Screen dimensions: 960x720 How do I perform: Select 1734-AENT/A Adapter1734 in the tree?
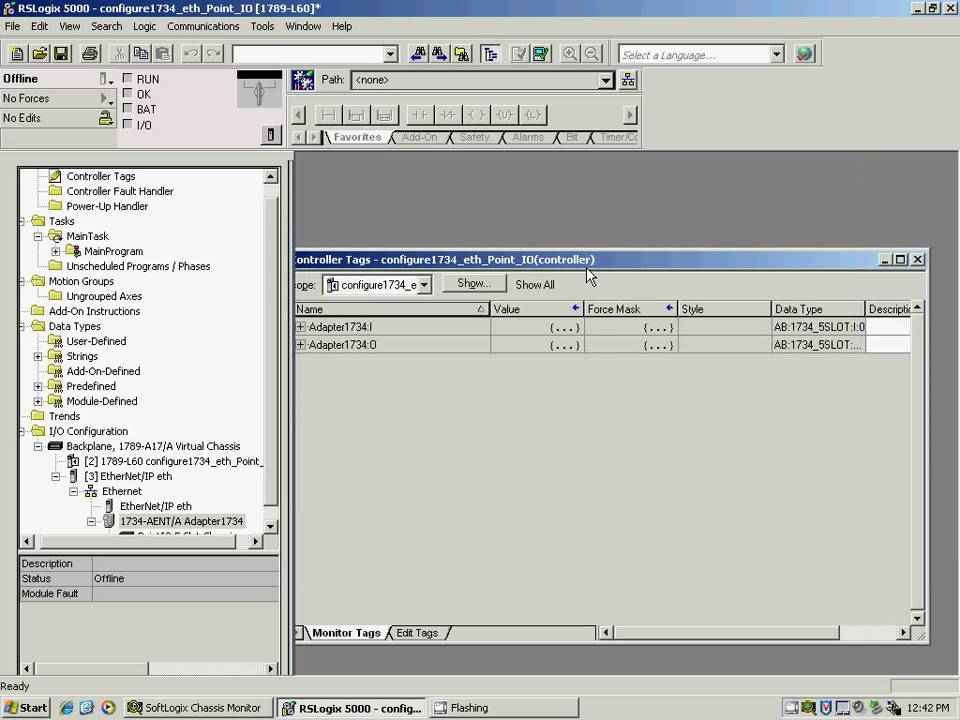181,521
